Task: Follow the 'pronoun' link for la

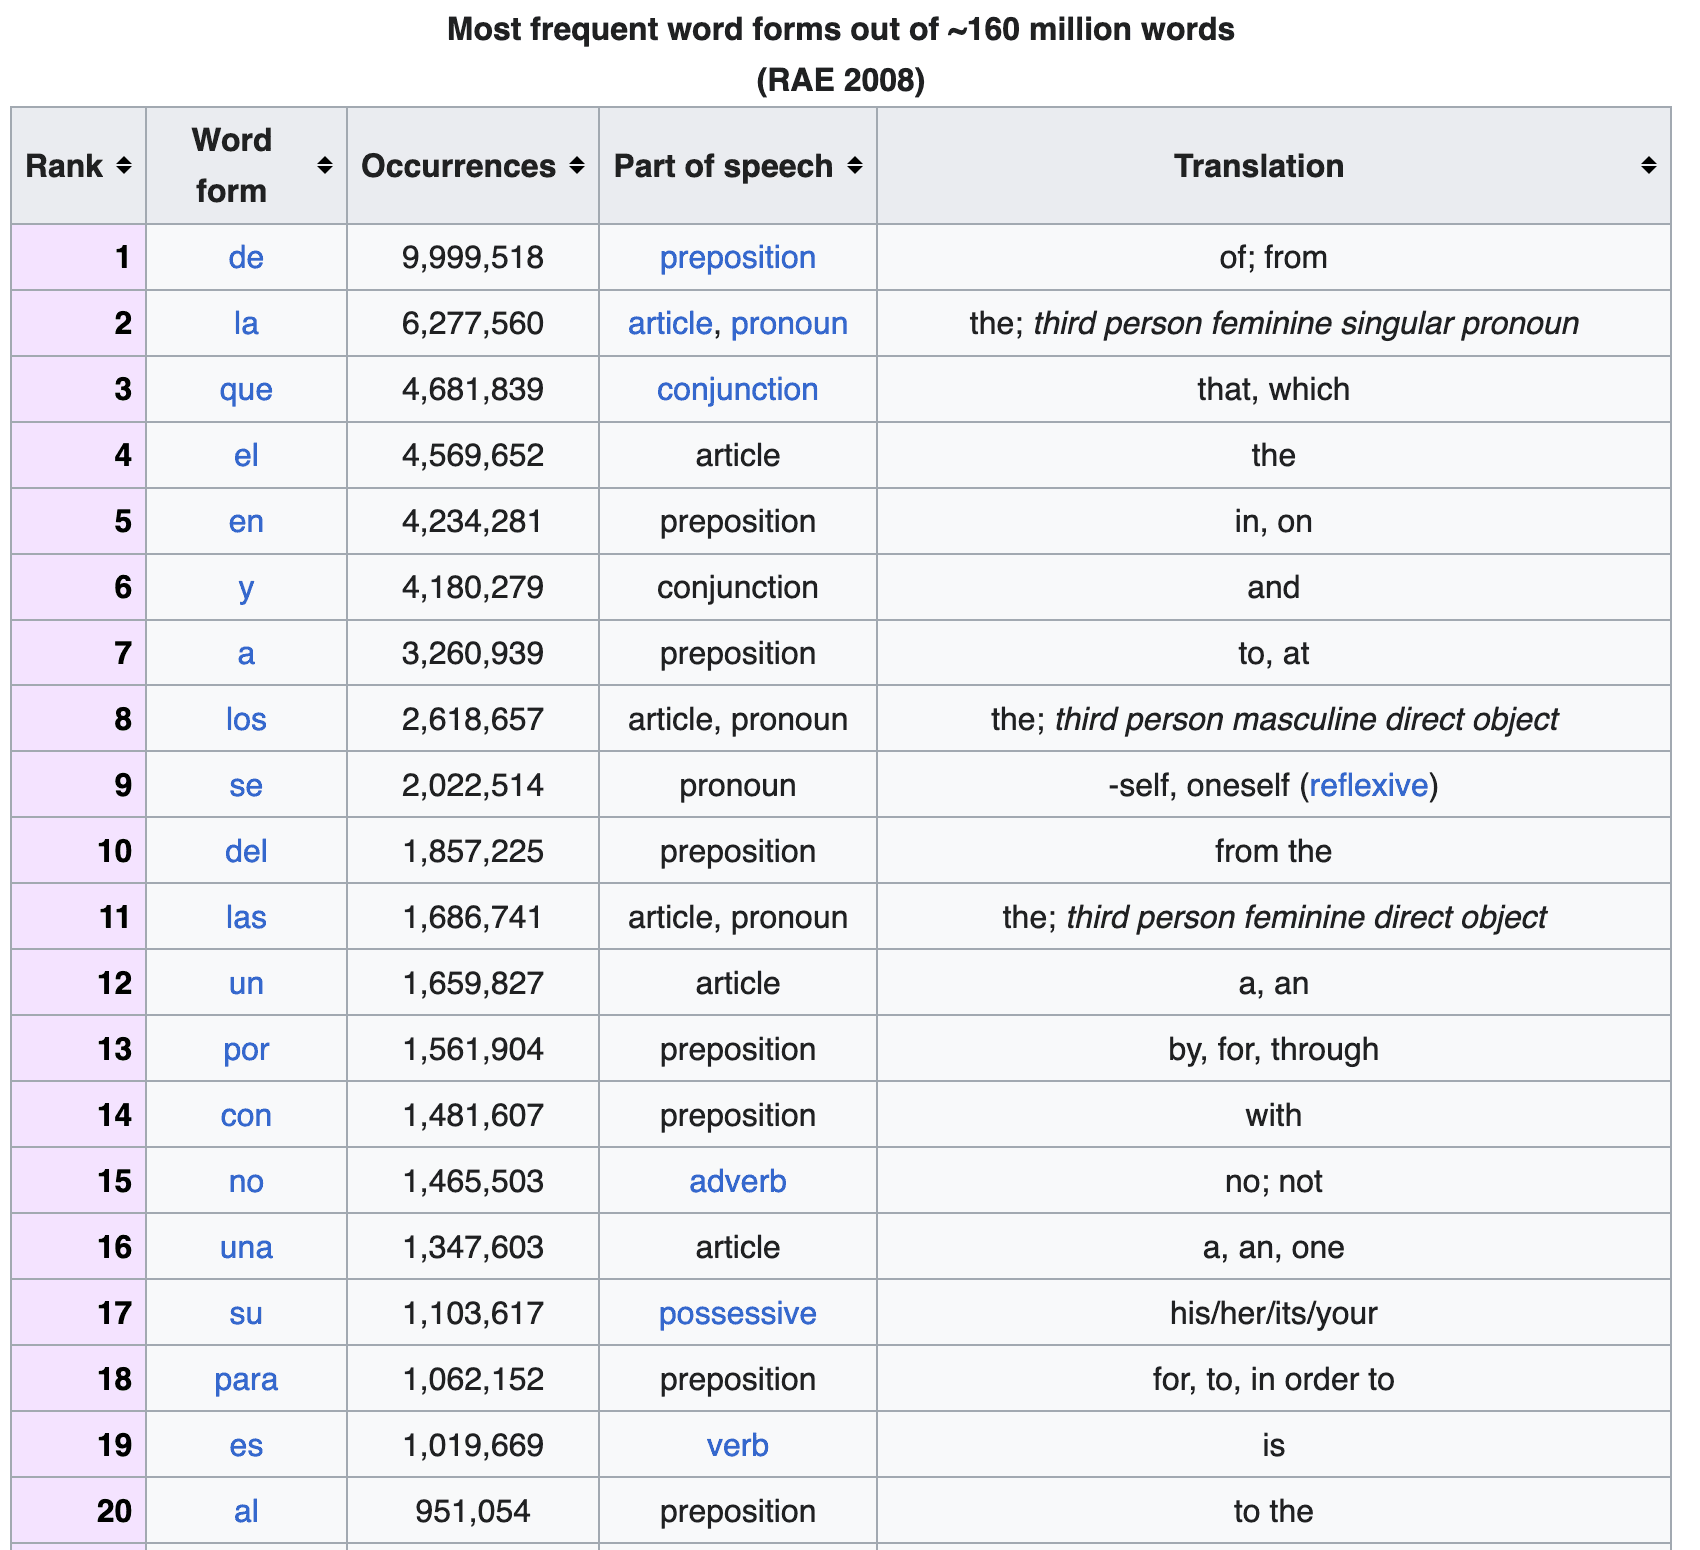Action: (789, 324)
